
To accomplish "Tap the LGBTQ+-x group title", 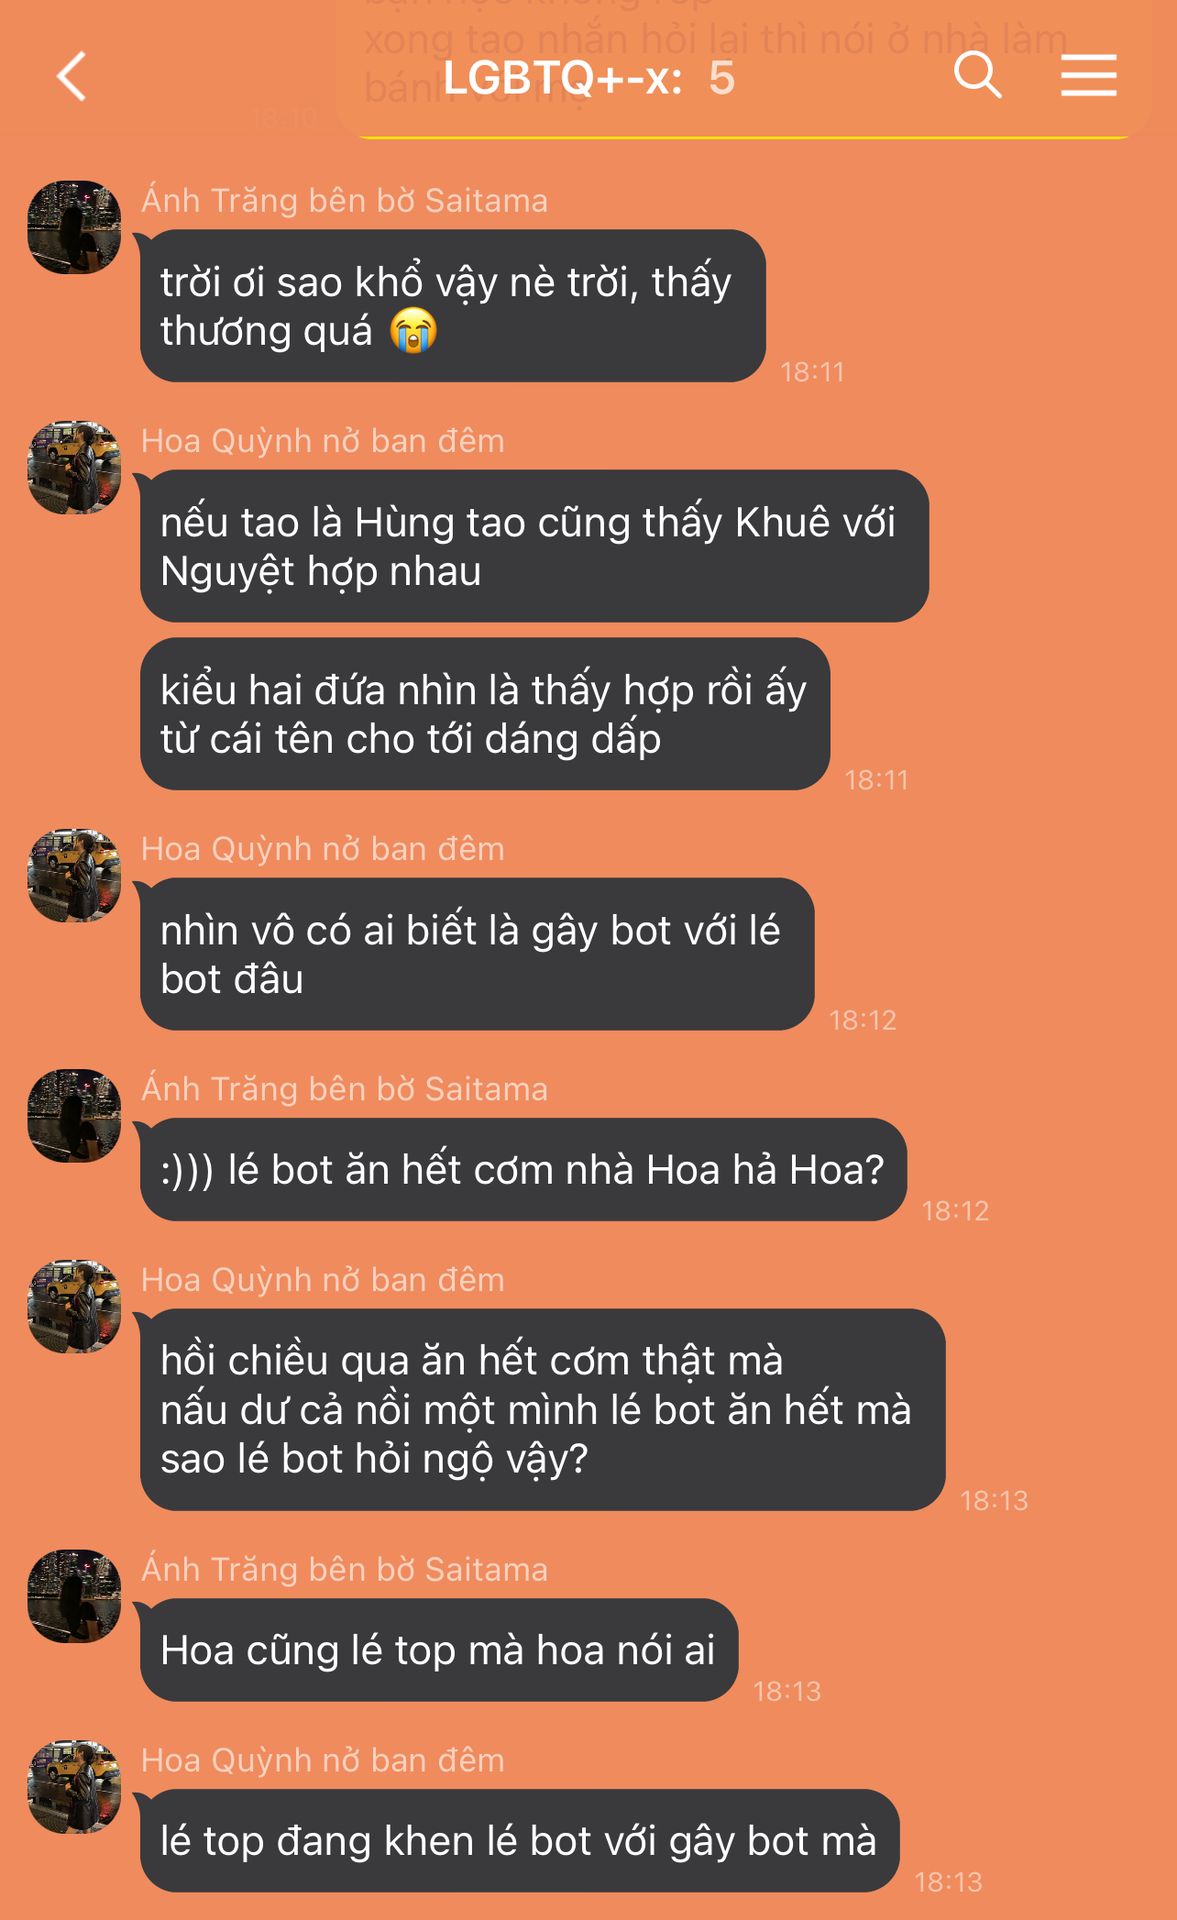I will tap(588, 78).
